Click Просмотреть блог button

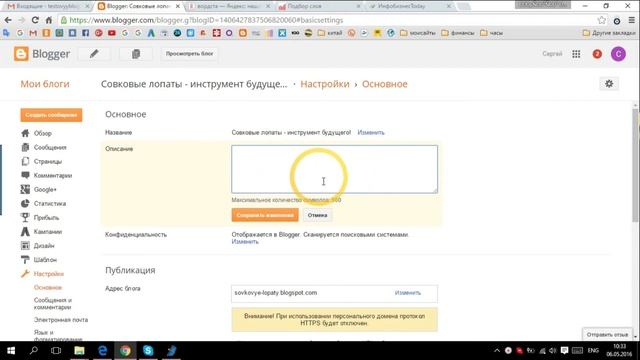click(189, 54)
